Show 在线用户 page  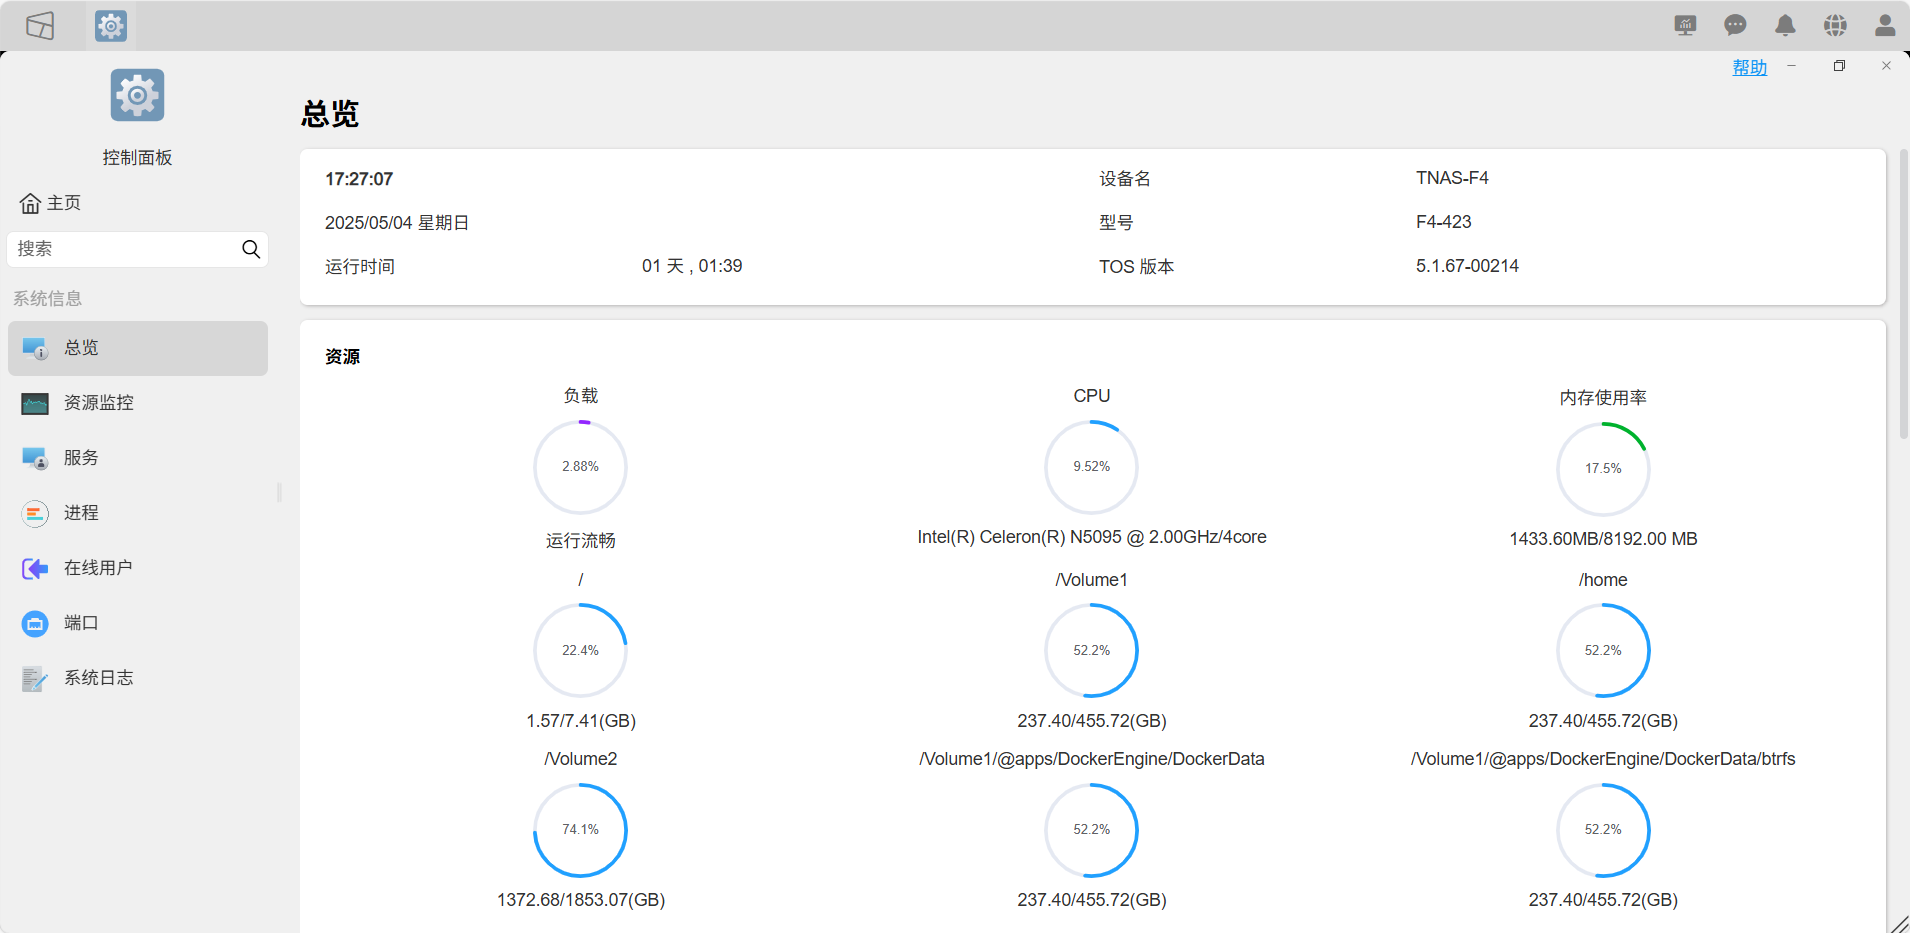coord(138,568)
